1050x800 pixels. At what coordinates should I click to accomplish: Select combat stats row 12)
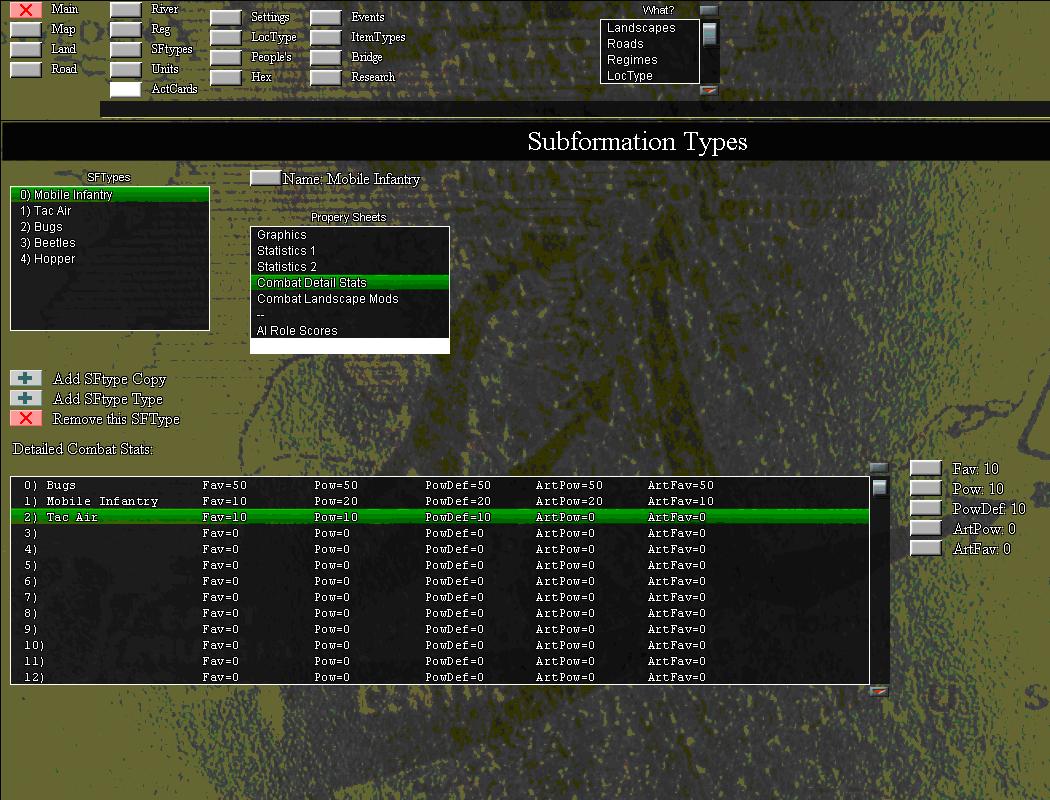440,677
